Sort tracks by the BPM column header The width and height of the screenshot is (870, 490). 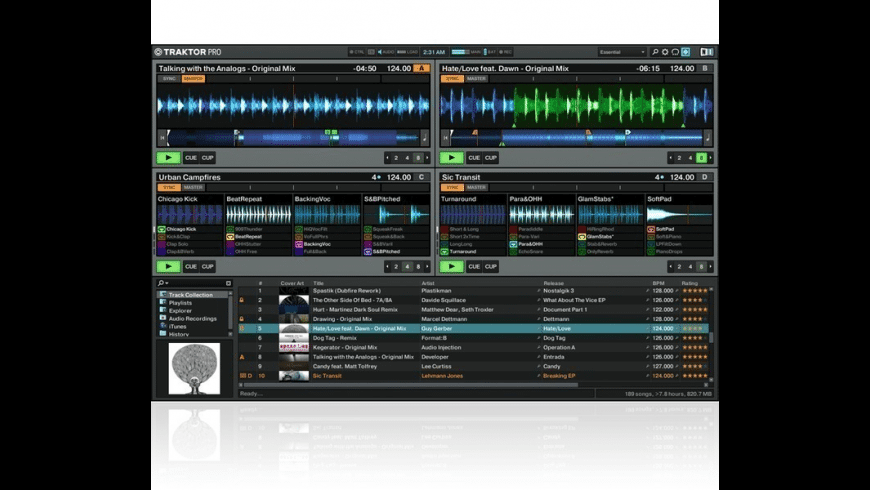[659, 283]
